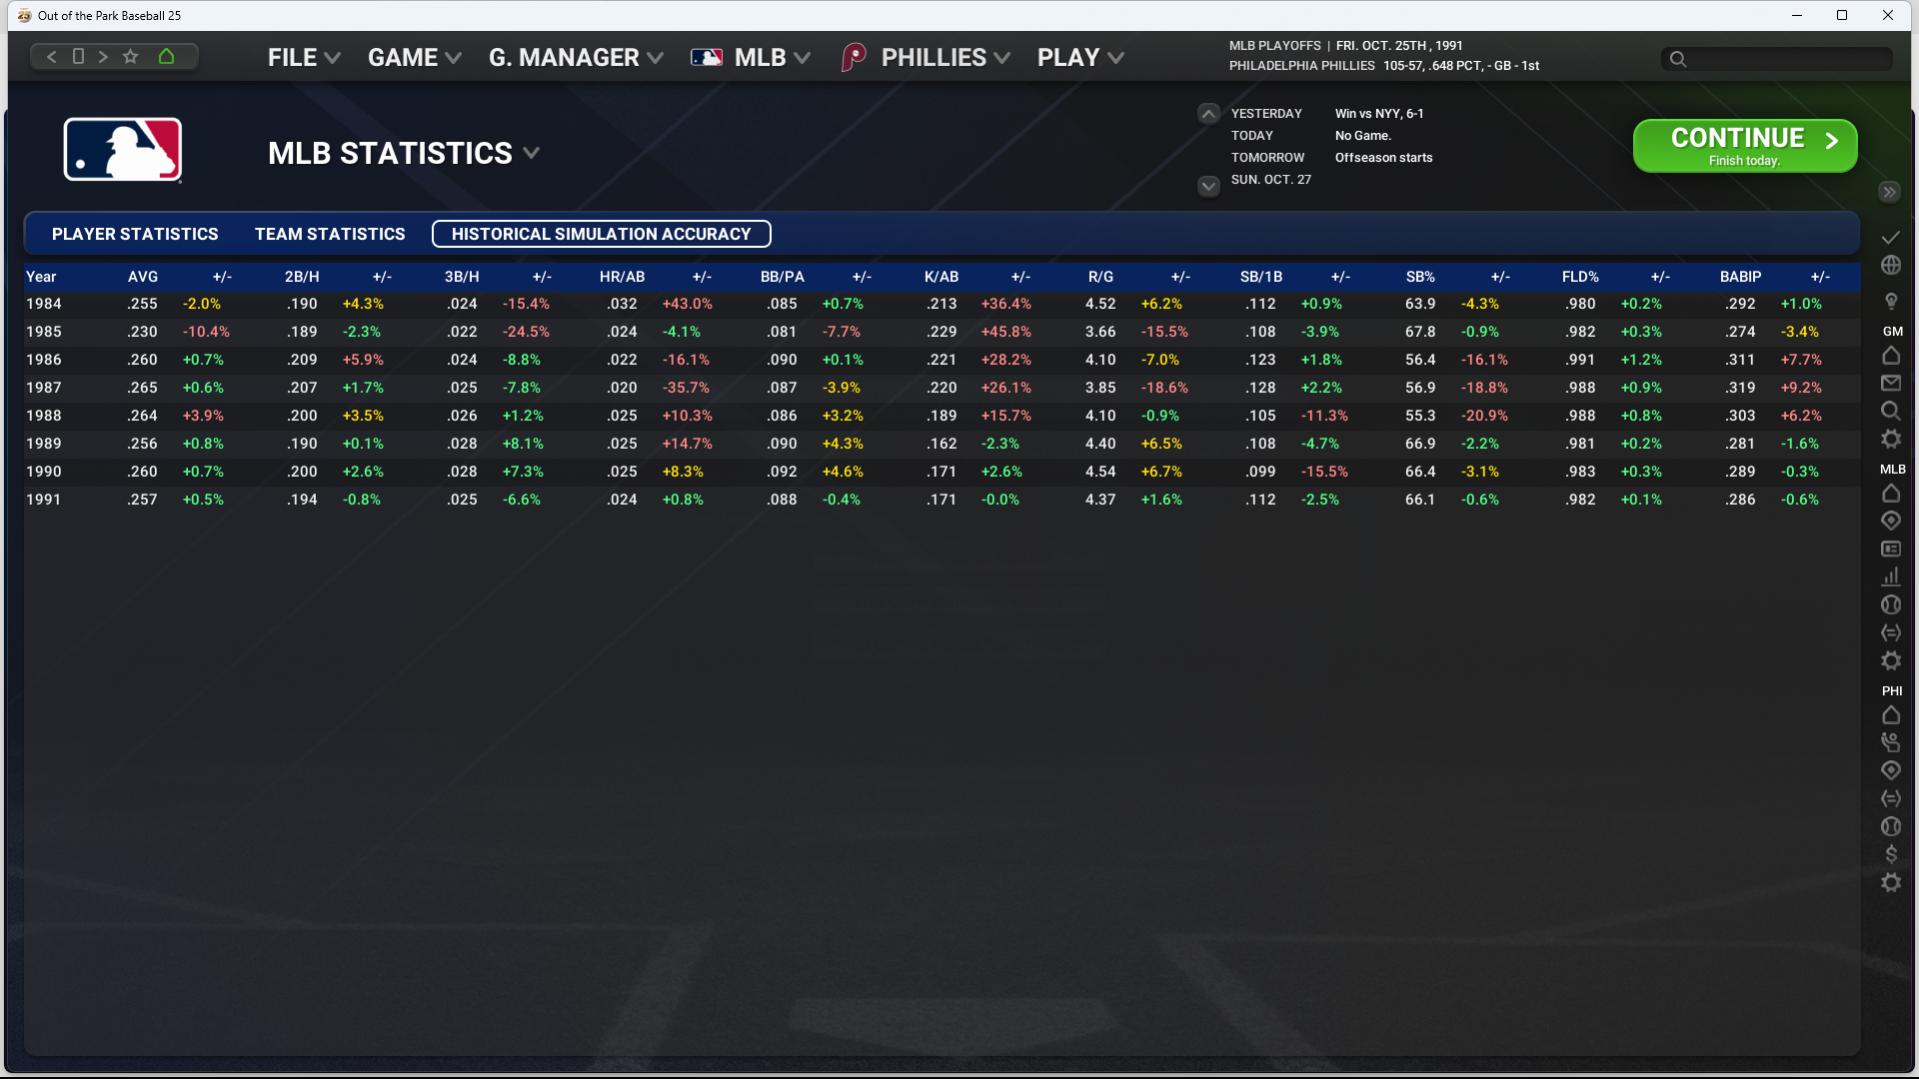Image resolution: width=1919 pixels, height=1079 pixels.
Task: Click the baseball icon under the PHI section
Action: [1891, 826]
